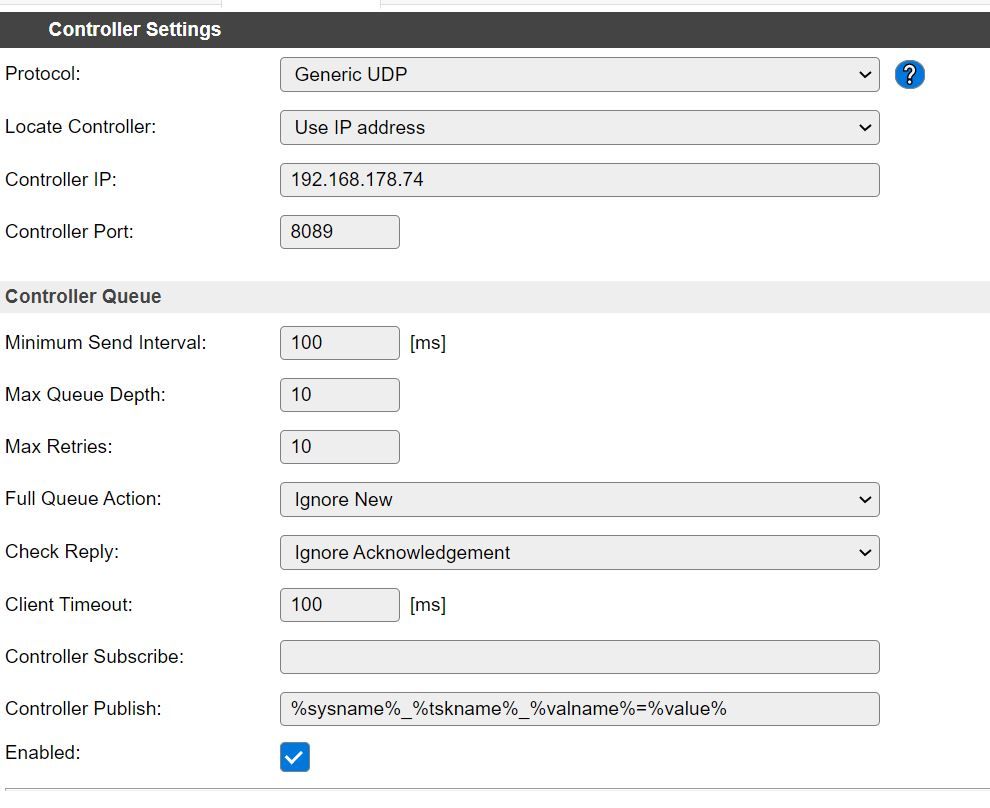
Task: Click into the Max Queue Depth field
Action: (x=339, y=395)
